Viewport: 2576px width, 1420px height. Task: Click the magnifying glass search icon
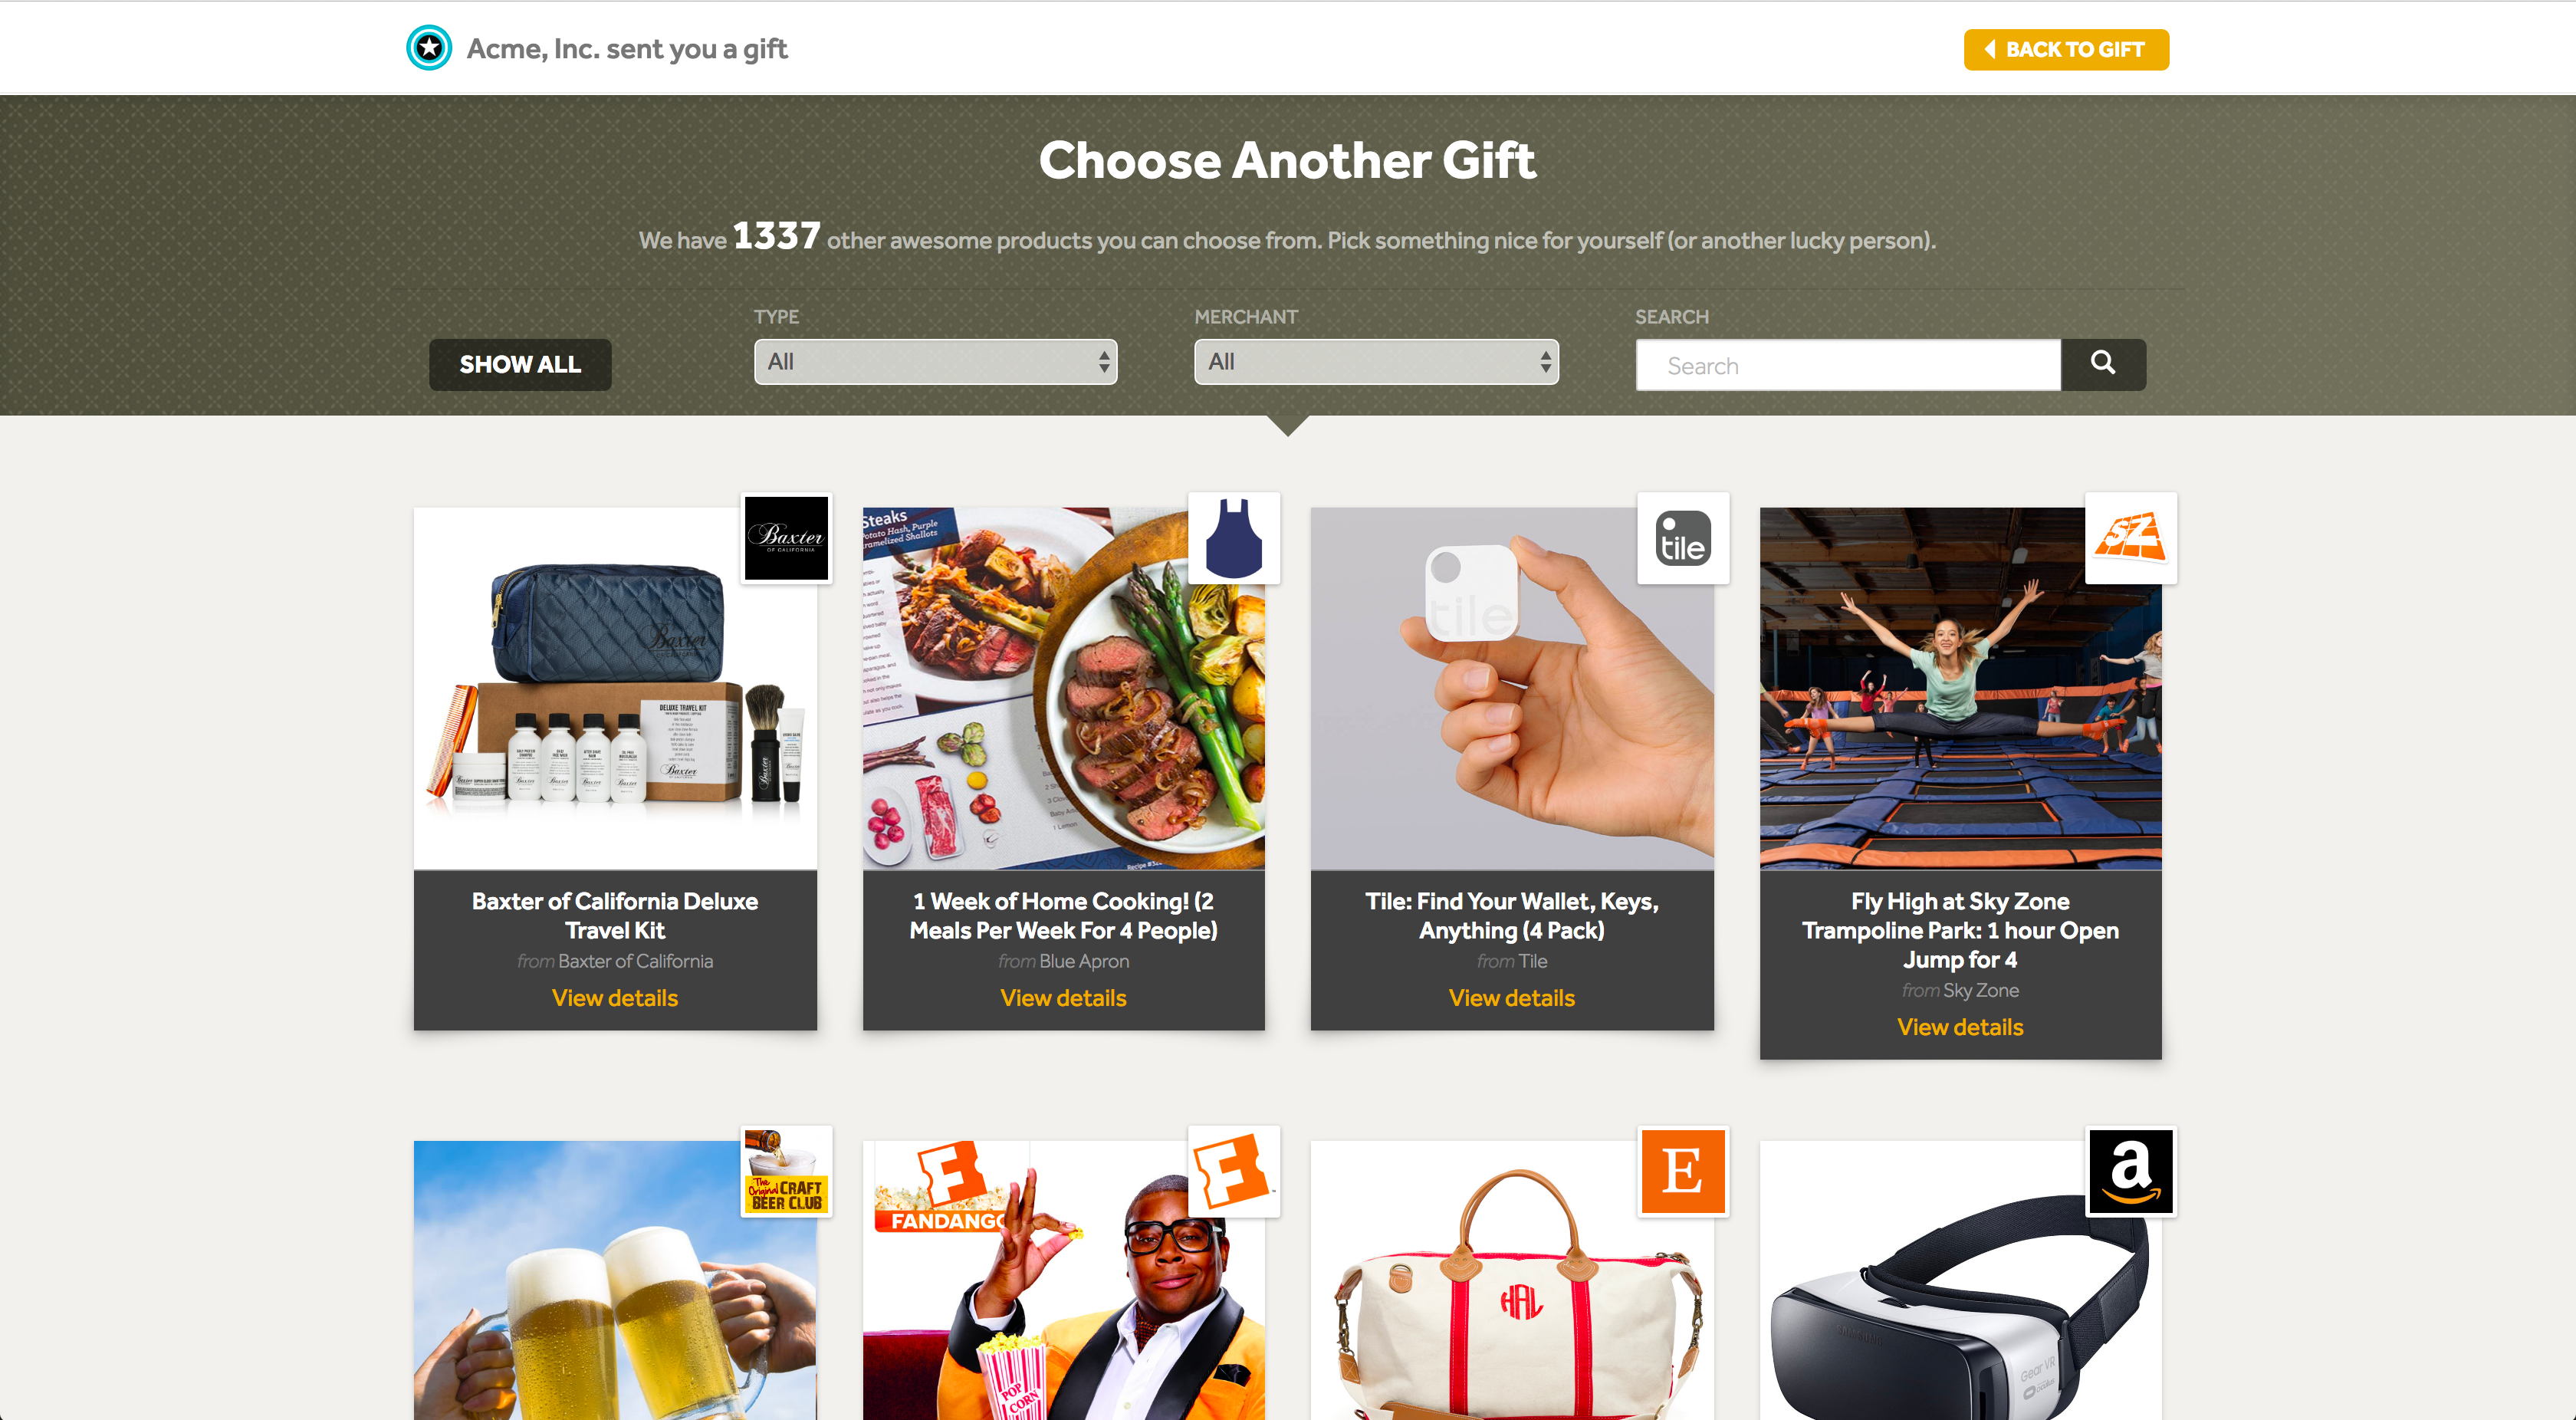(2103, 364)
